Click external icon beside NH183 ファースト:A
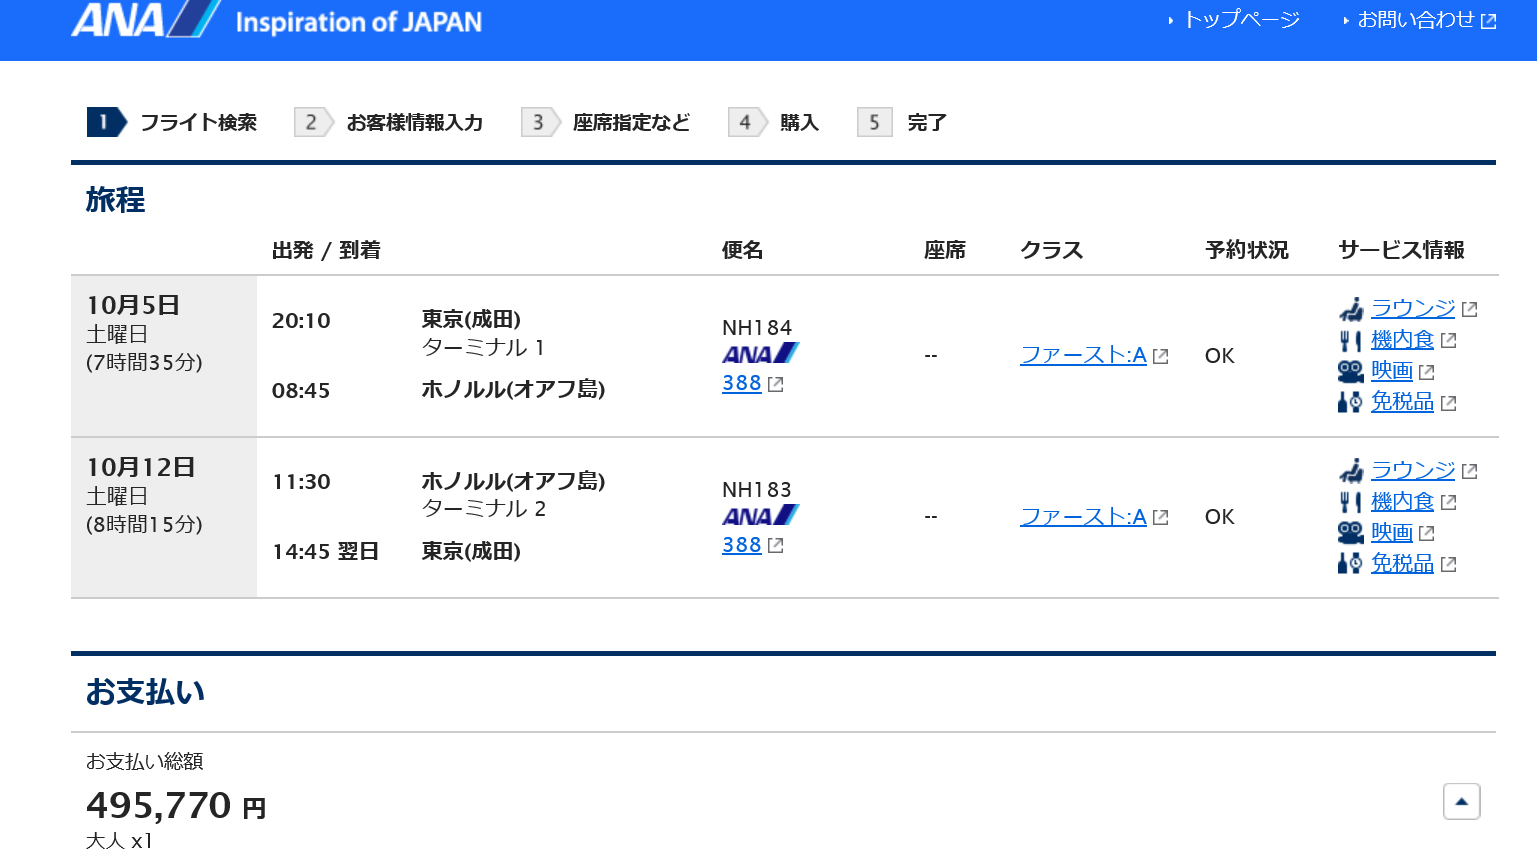The width and height of the screenshot is (1537, 865). (x=1161, y=518)
